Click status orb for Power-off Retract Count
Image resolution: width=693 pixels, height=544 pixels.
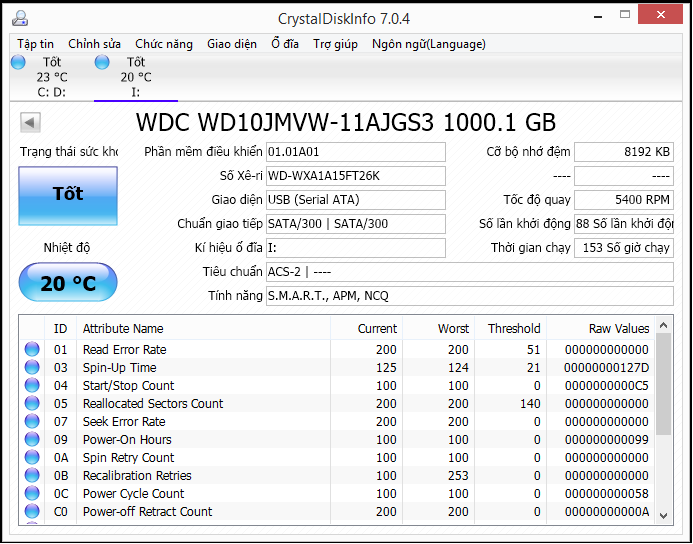[x=32, y=512]
